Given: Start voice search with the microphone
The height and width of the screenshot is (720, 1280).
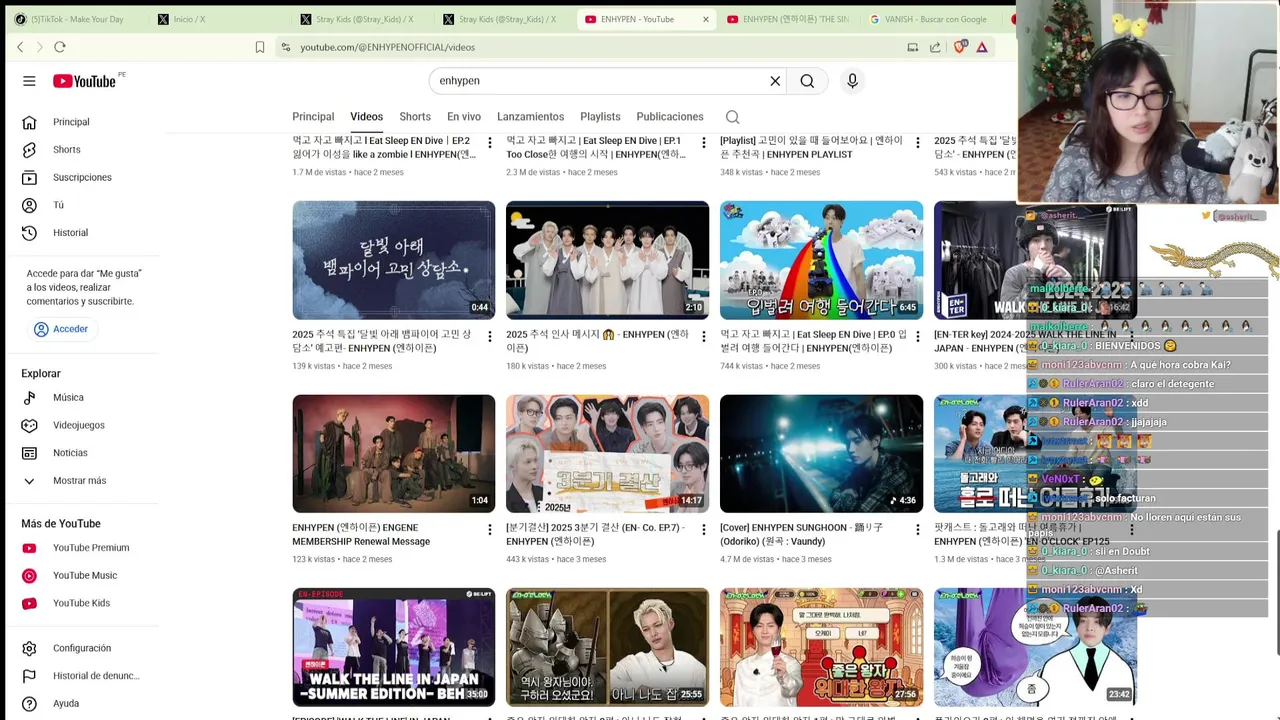Looking at the screenshot, I should 852,81.
